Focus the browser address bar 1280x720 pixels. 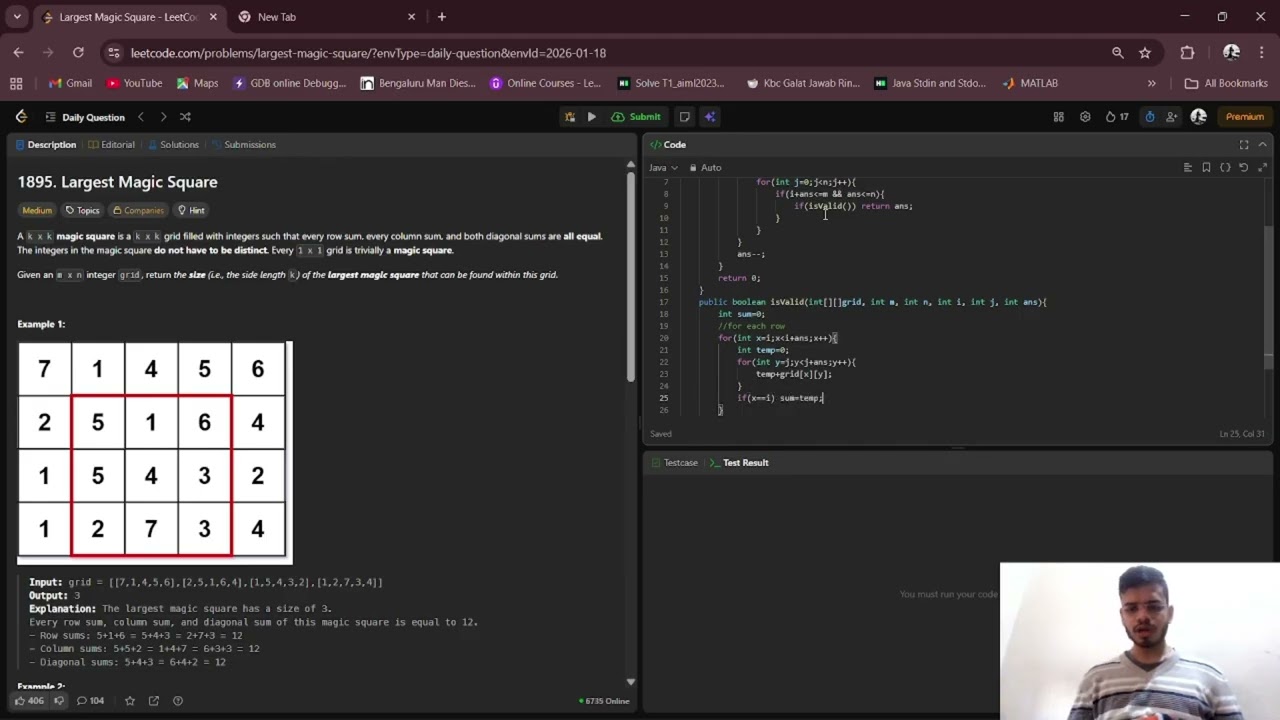click(x=600, y=53)
